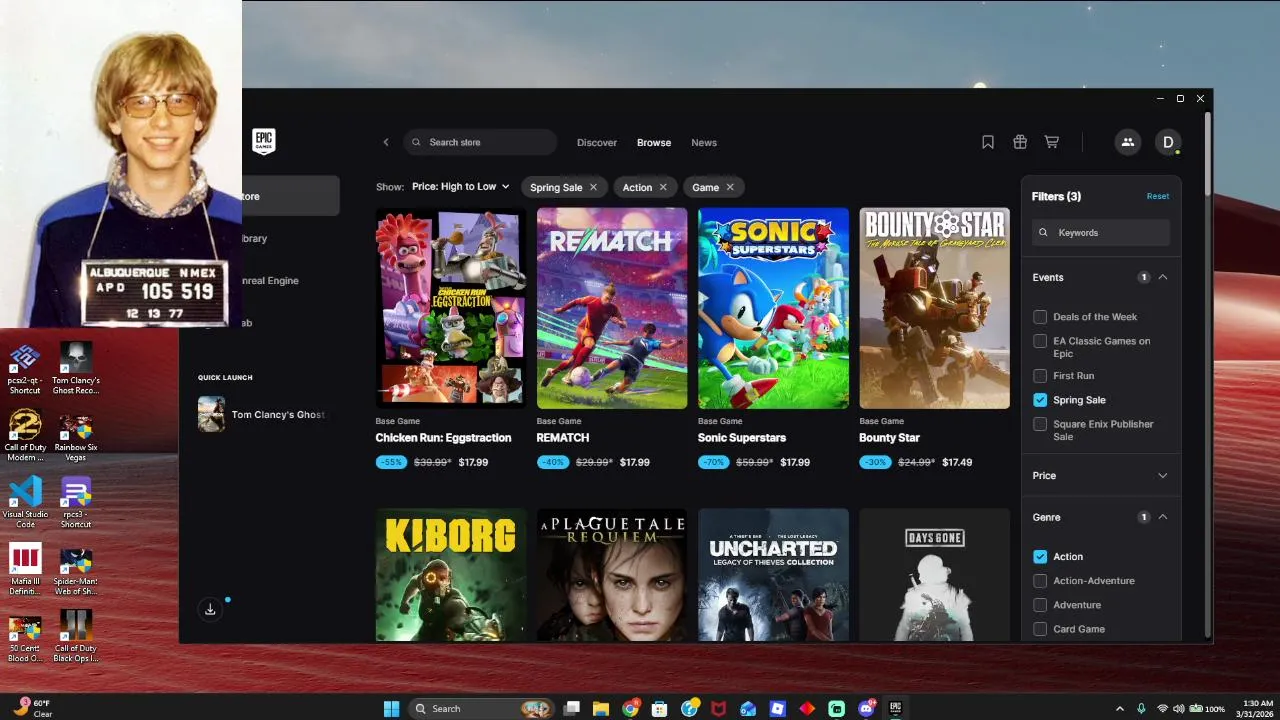Reset all filters
Image resolution: width=1280 pixels, height=720 pixels.
(x=1158, y=196)
